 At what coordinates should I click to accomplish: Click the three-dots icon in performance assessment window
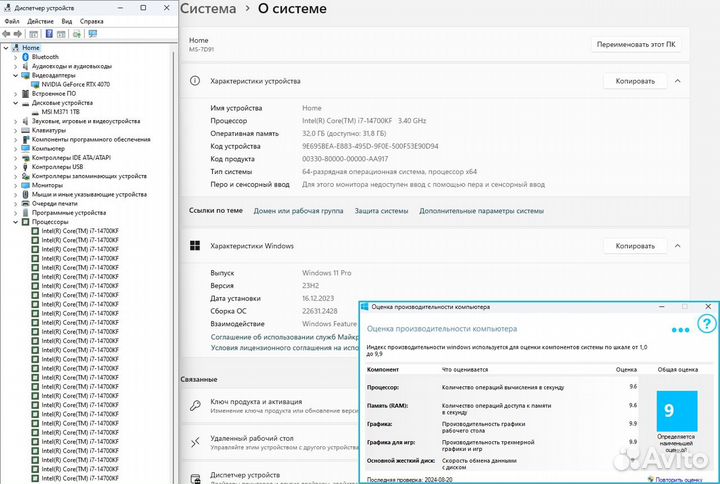[680, 328]
